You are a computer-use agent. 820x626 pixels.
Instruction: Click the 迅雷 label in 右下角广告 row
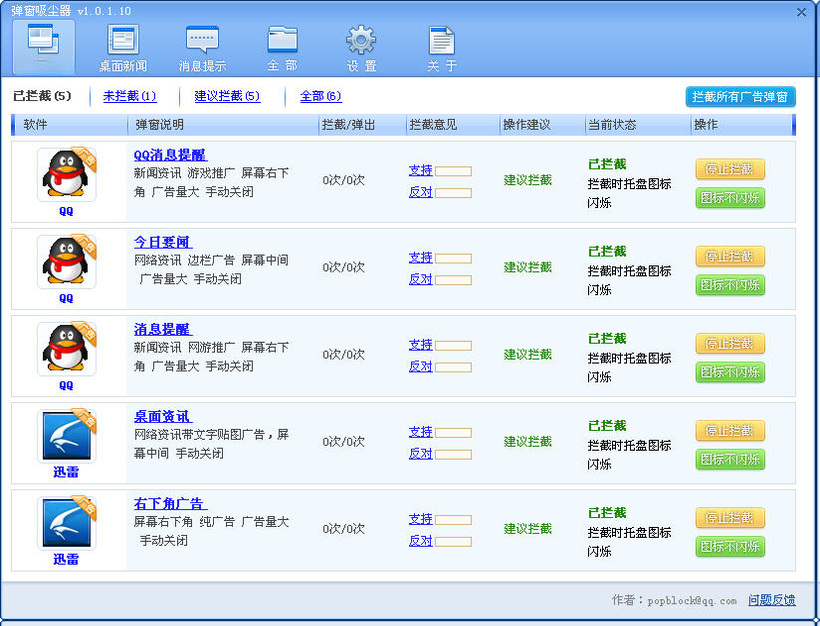(x=66, y=560)
